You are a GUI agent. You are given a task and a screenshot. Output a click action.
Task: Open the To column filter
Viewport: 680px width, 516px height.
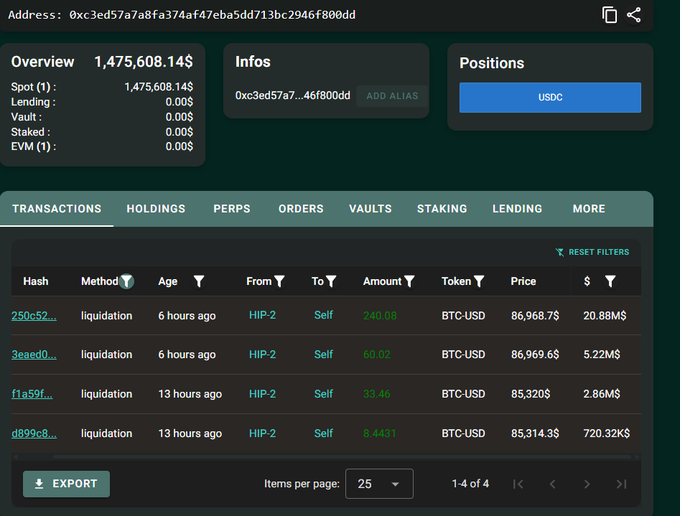(x=331, y=281)
